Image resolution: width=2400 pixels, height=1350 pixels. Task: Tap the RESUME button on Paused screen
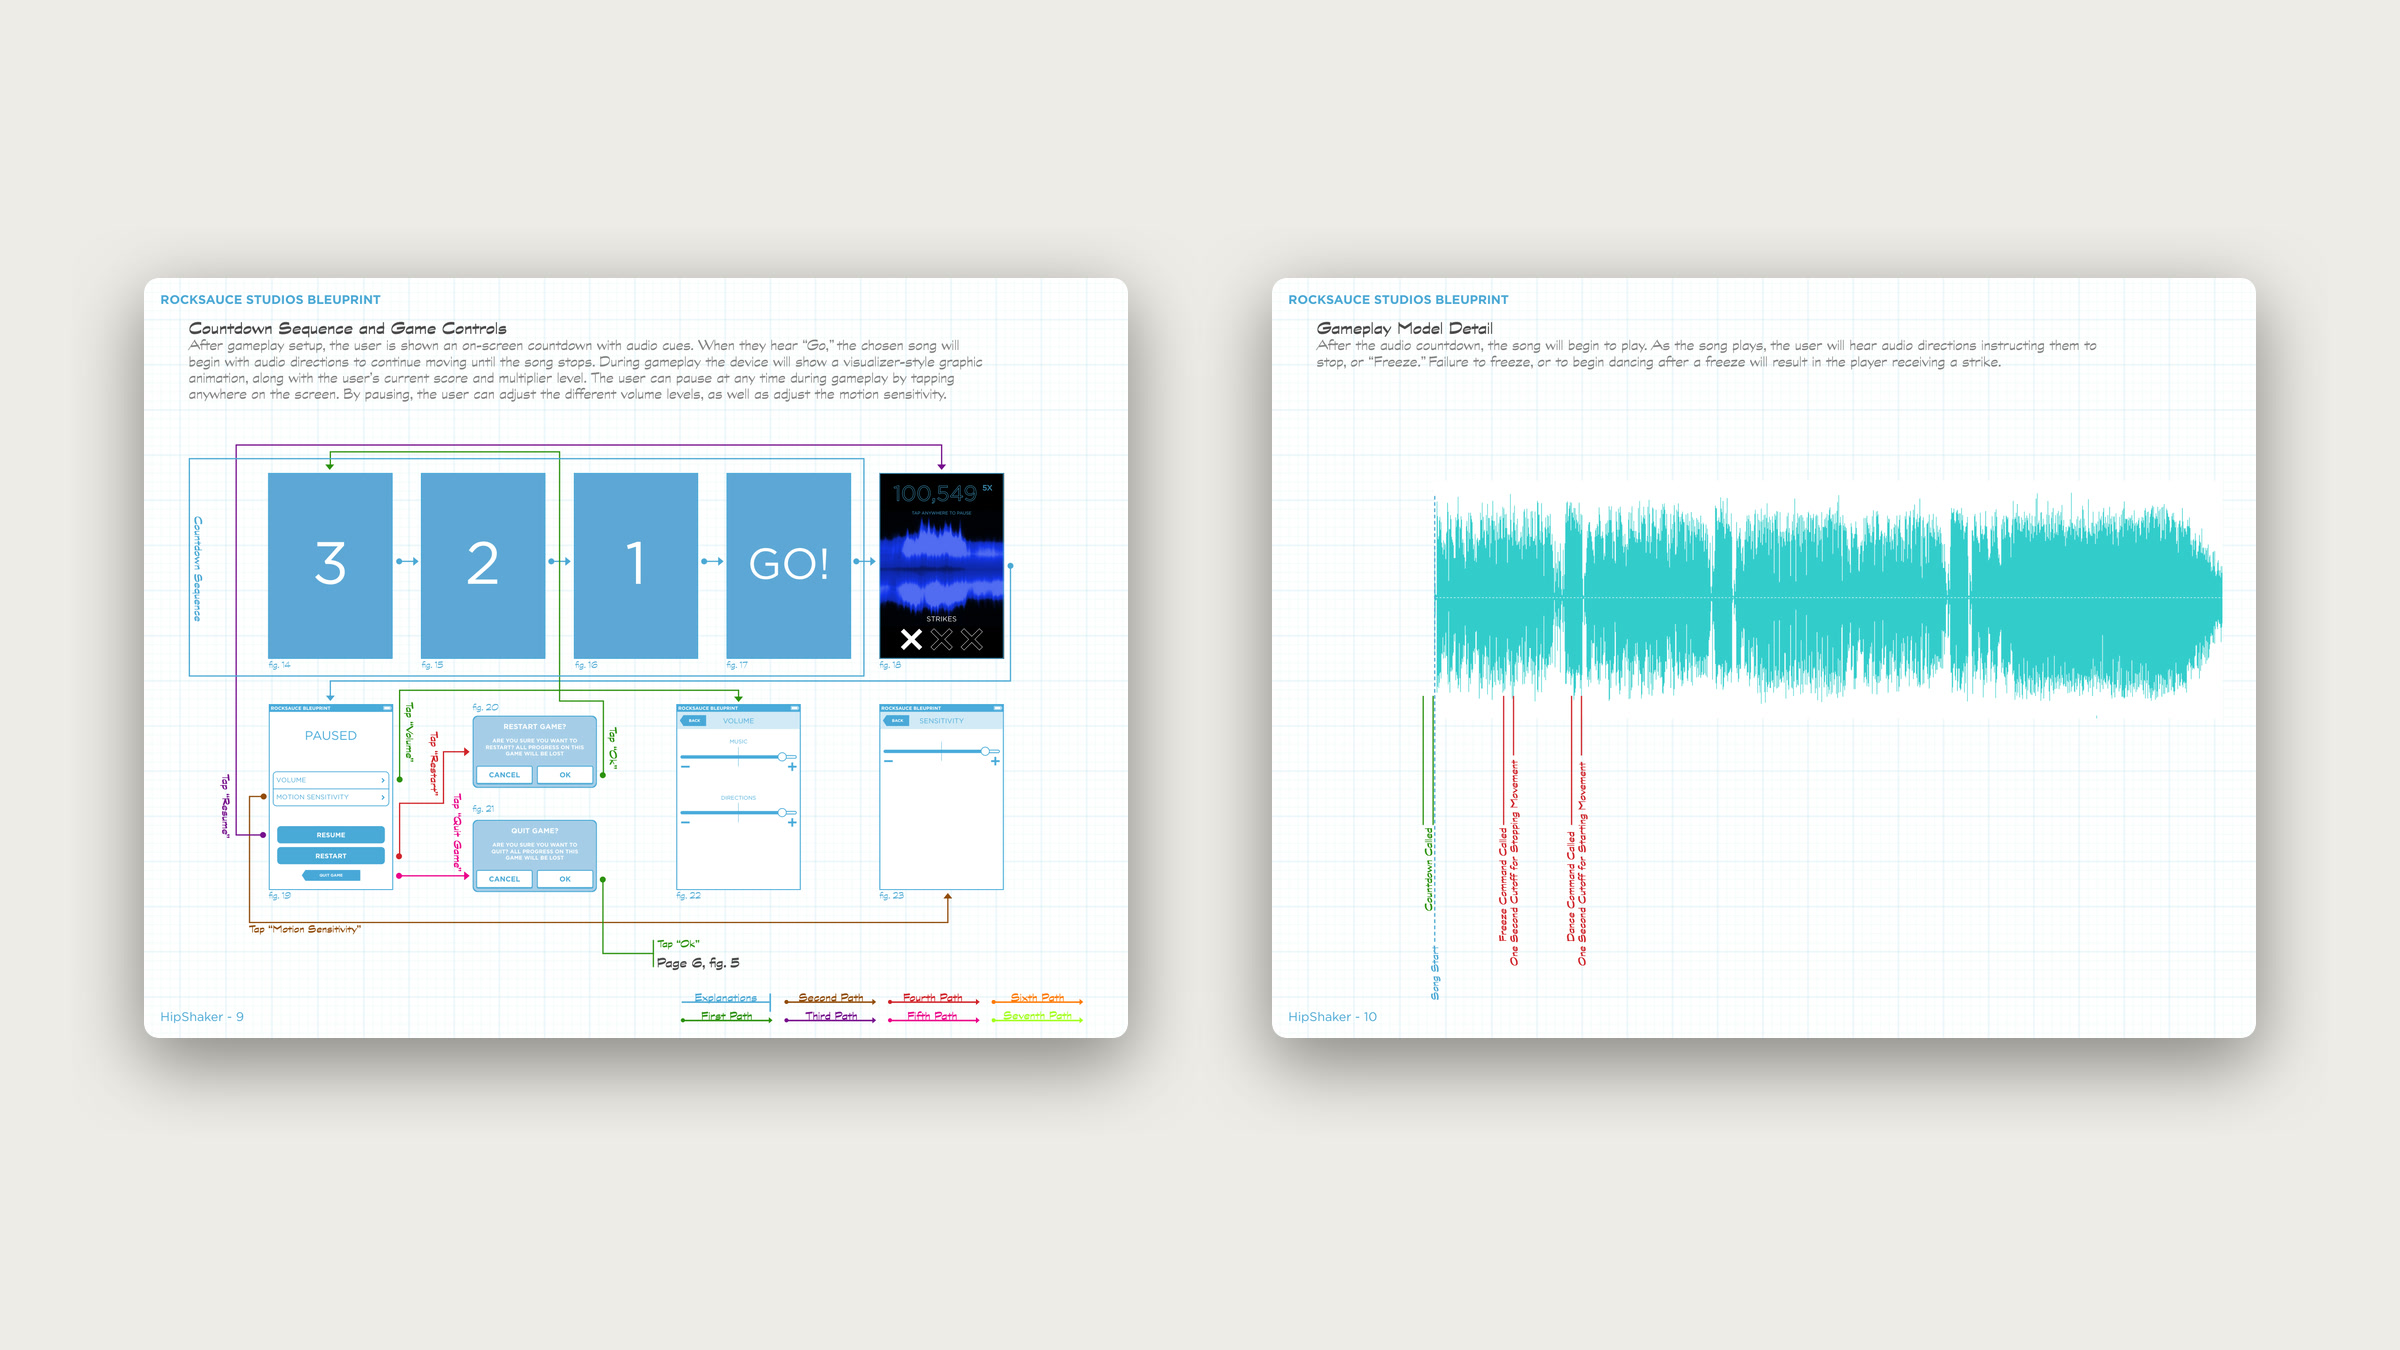[x=330, y=835]
